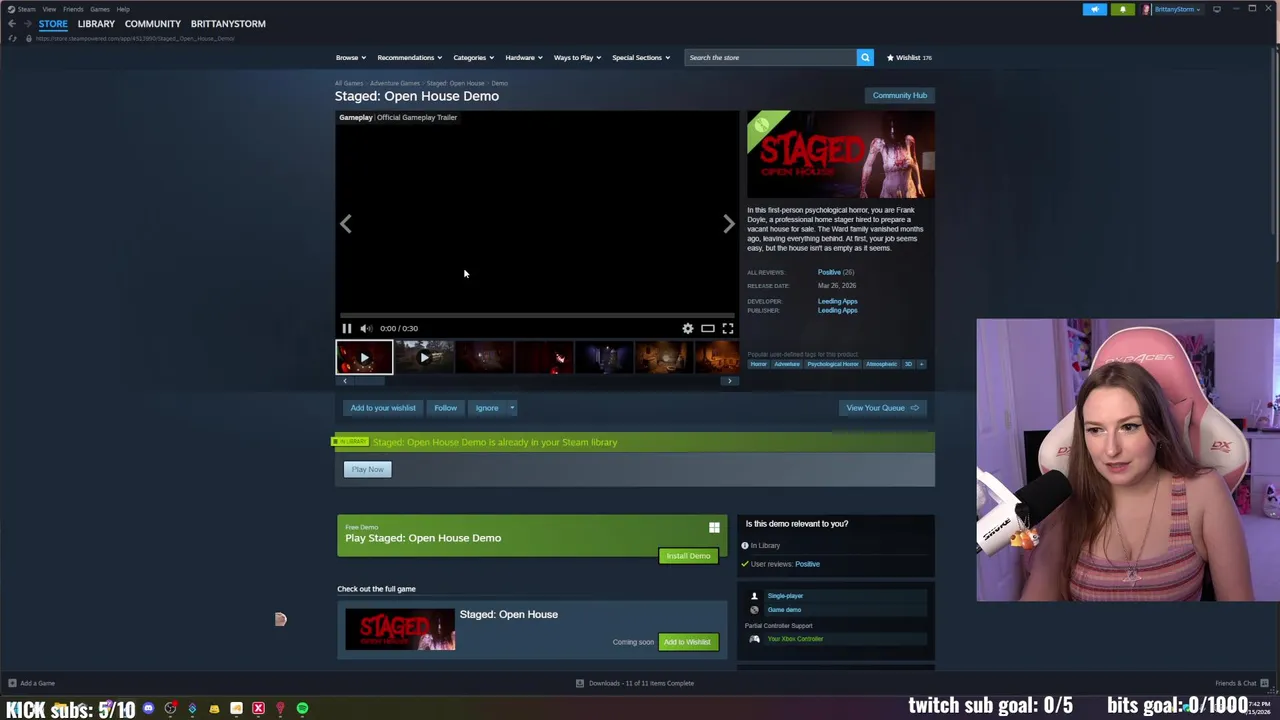Screen dimensions: 1280x720
Task: Select the Atmospheric tag
Action: [881, 364]
